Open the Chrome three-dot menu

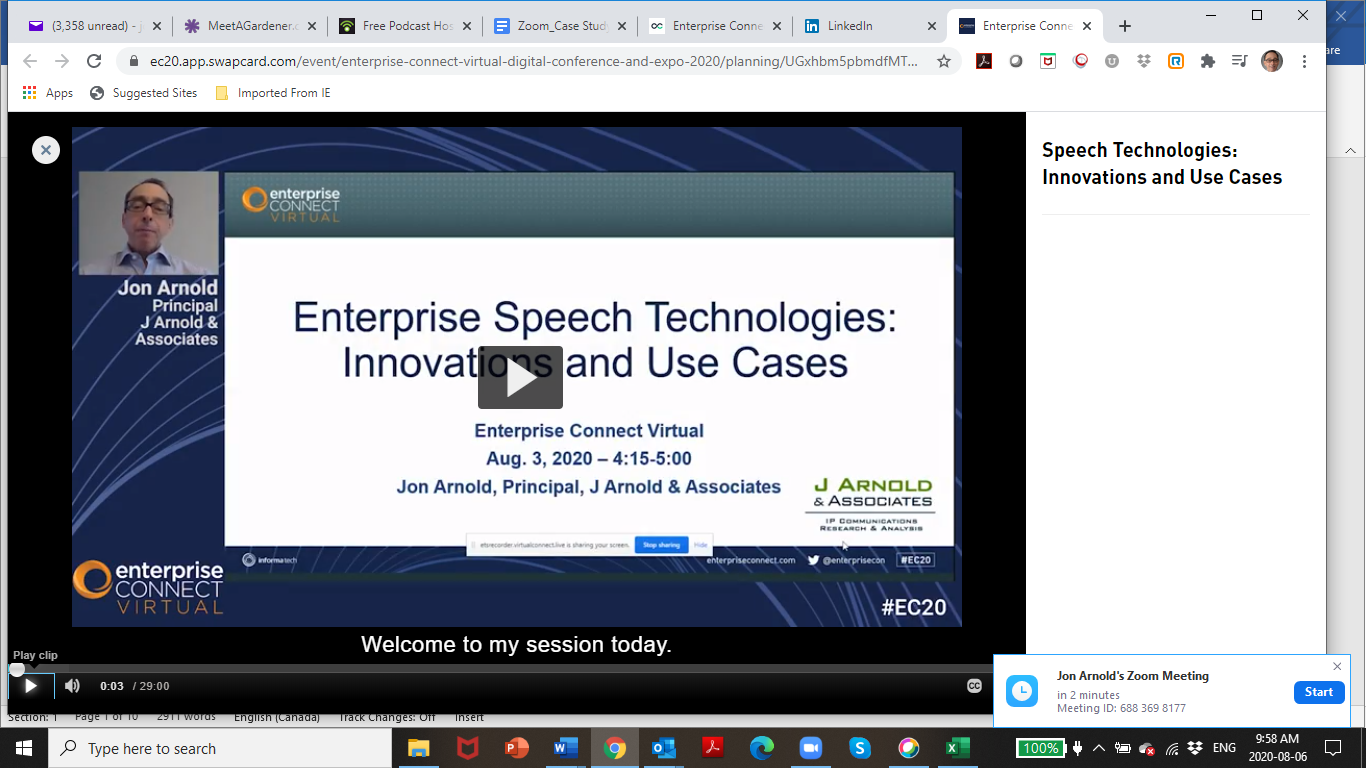click(x=1304, y=61)
